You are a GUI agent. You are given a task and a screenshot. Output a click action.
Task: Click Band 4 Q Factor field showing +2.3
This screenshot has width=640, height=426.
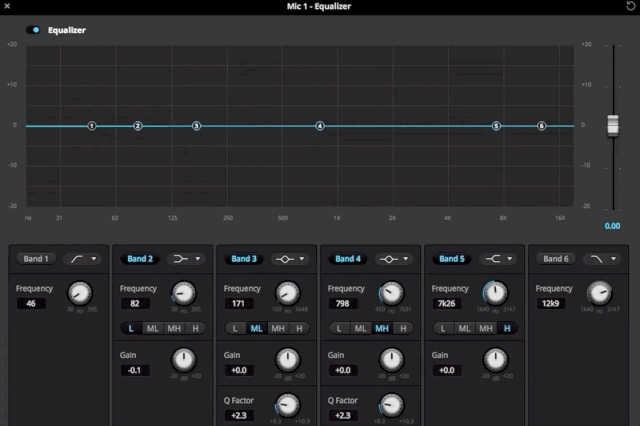[x=343, y=415]
